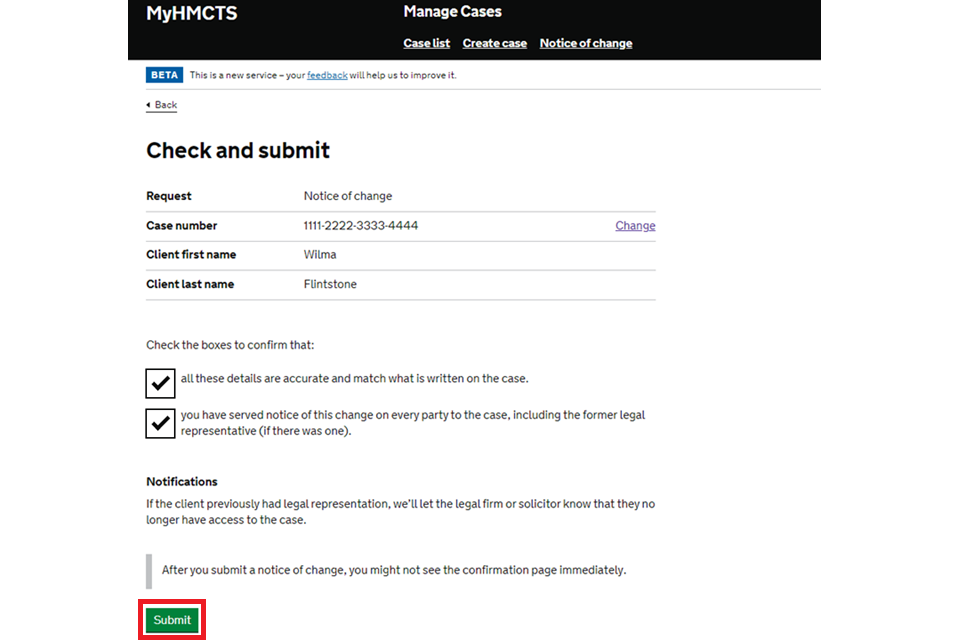Click the client last name value Flintstone
Screen dimensions: 960x640
pos(330,284)
